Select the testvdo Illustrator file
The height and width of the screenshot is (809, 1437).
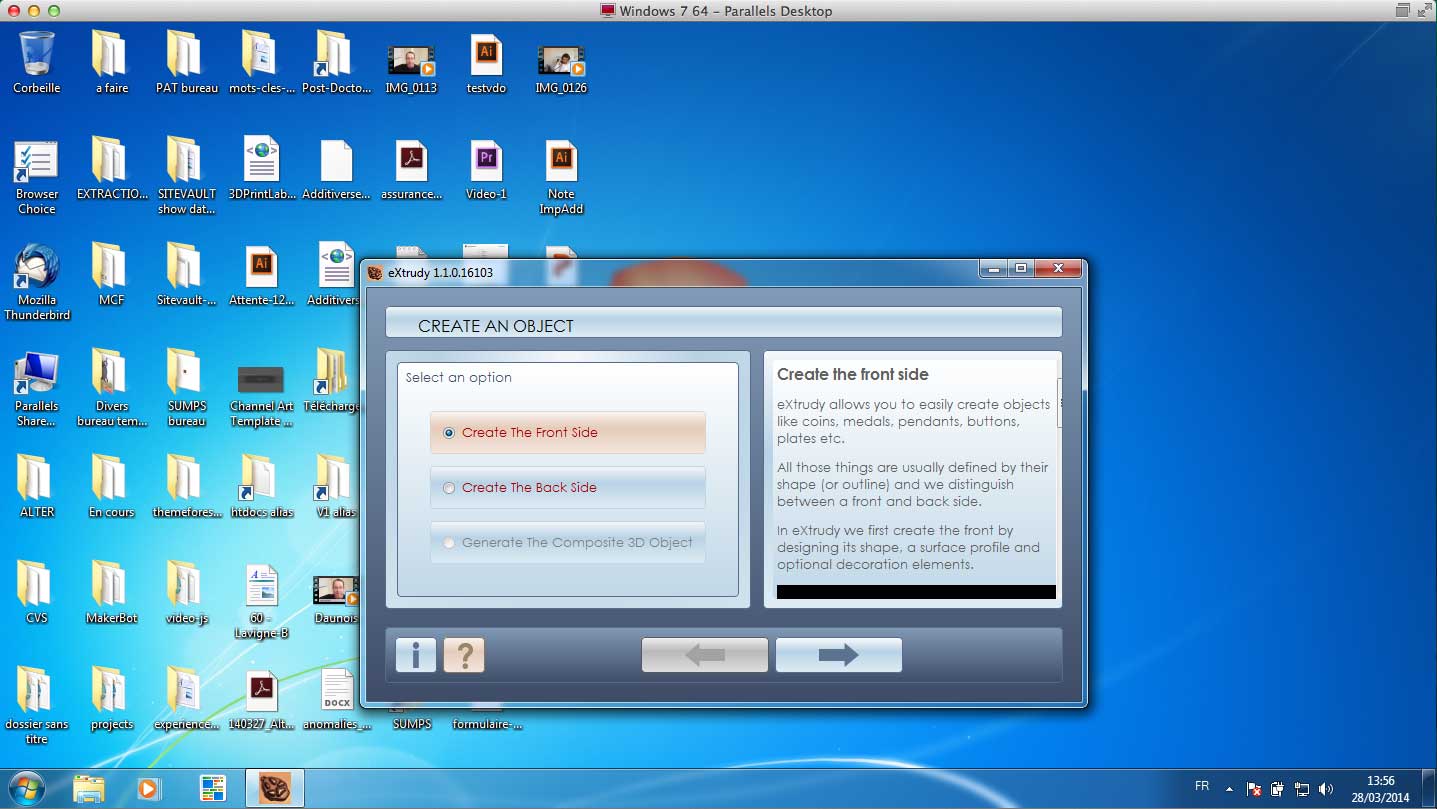coord(486,63)
